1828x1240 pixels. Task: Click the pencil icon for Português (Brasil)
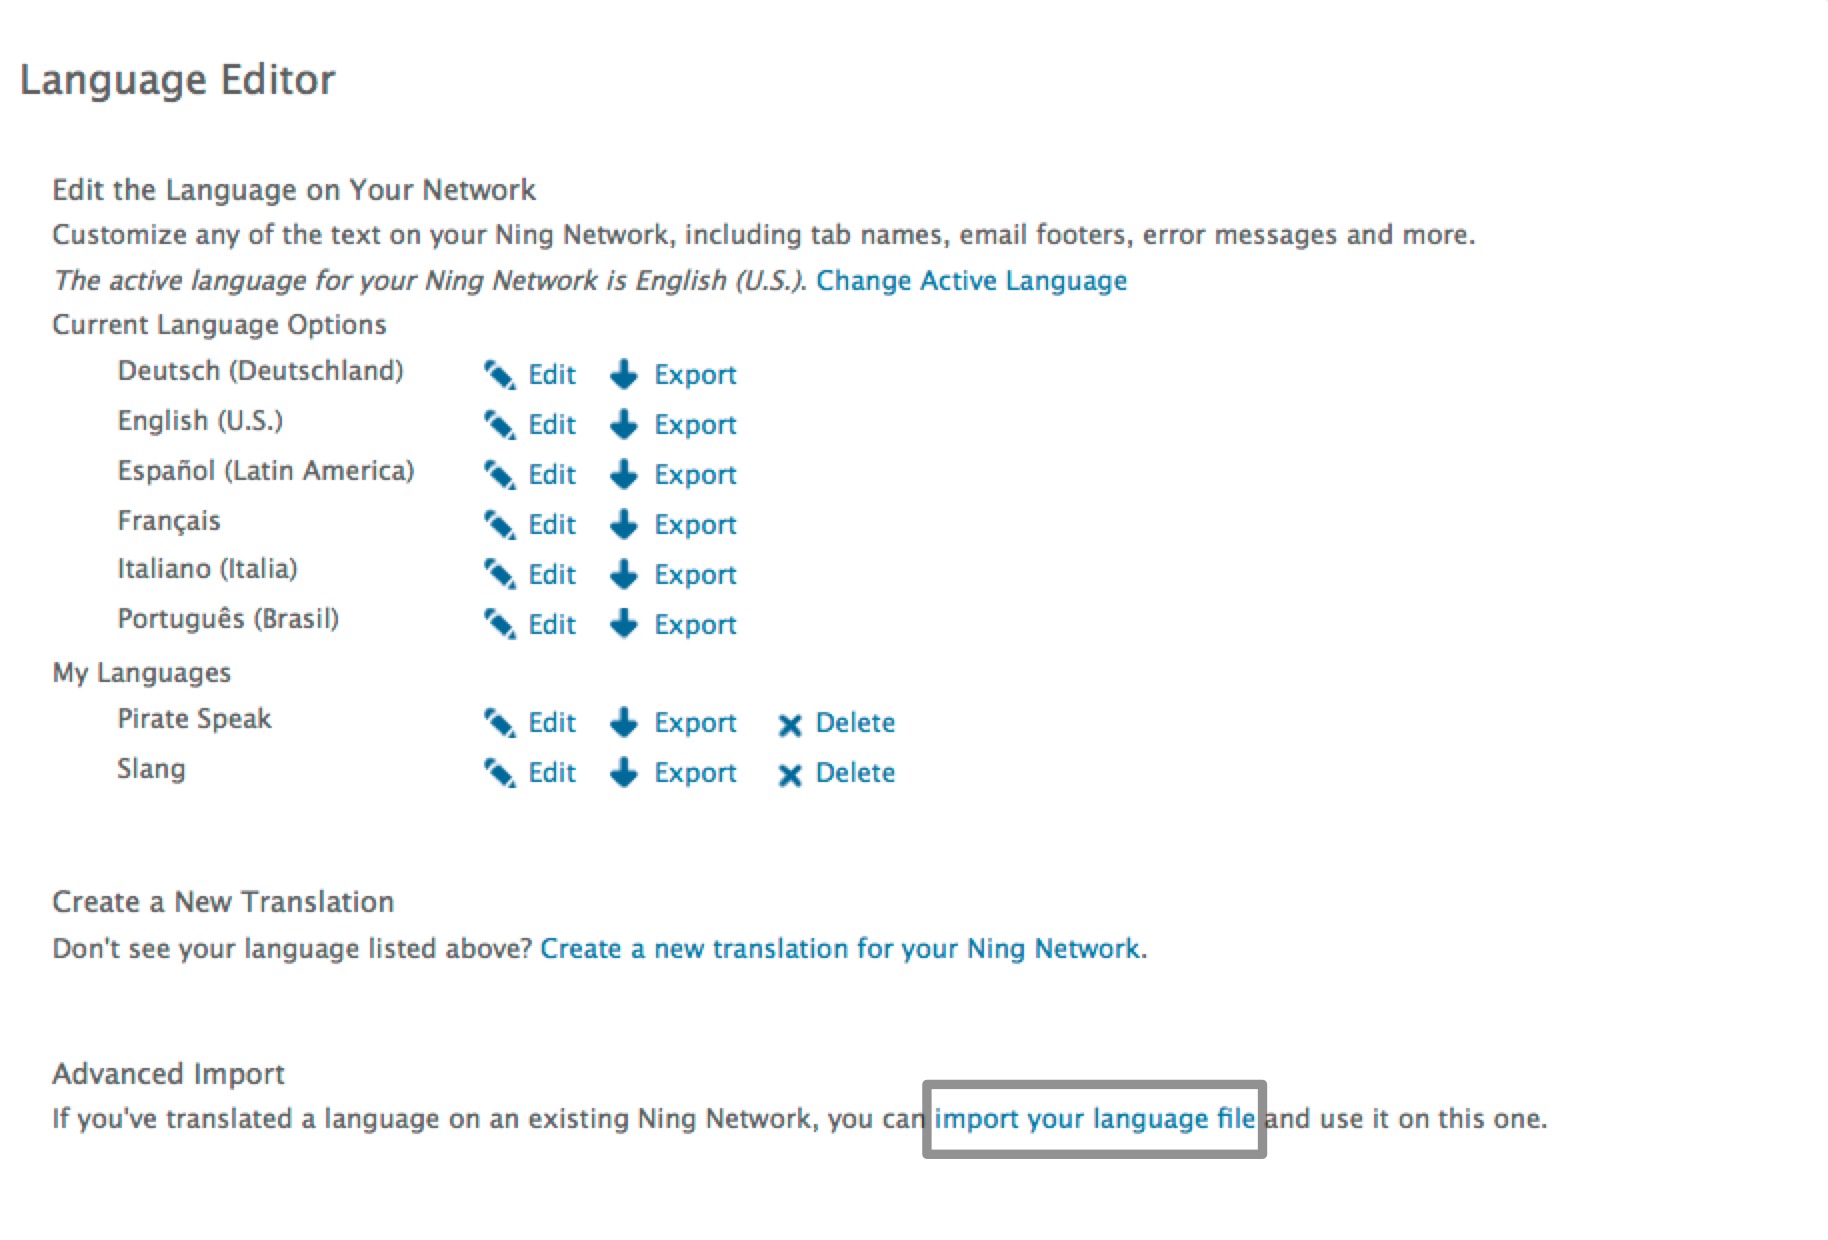coord(499,625)
